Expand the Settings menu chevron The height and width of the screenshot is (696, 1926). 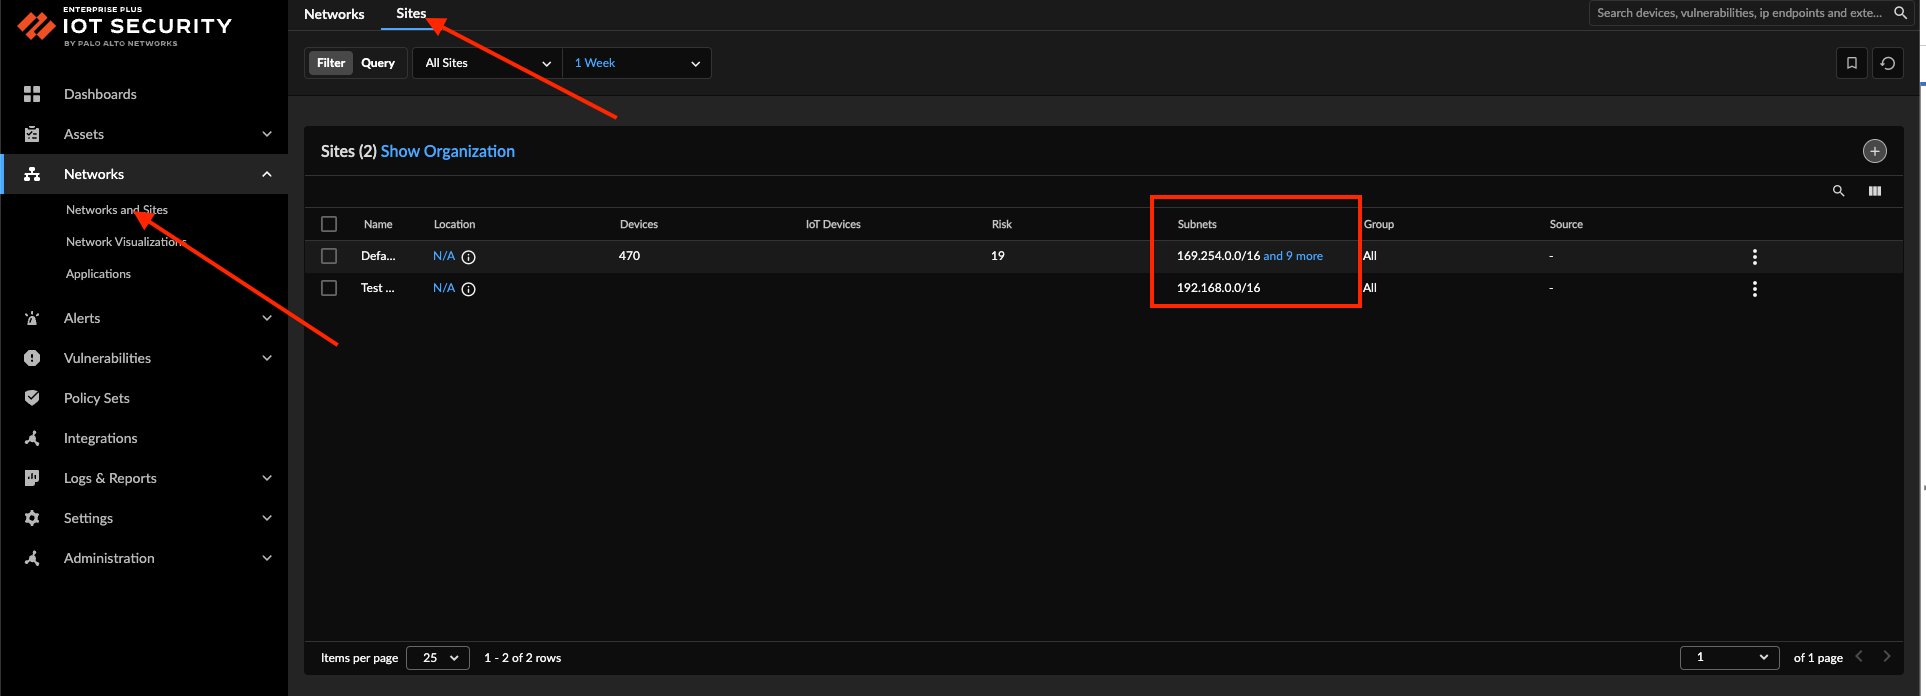point(267,518)
